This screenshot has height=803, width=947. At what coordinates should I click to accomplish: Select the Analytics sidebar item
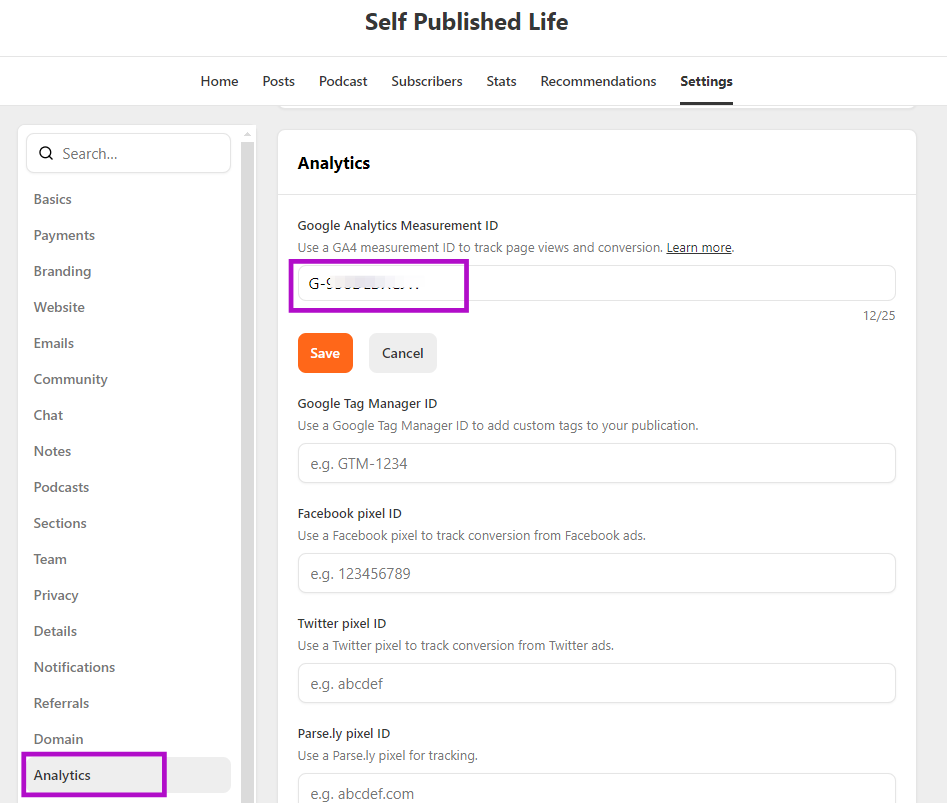62,775
